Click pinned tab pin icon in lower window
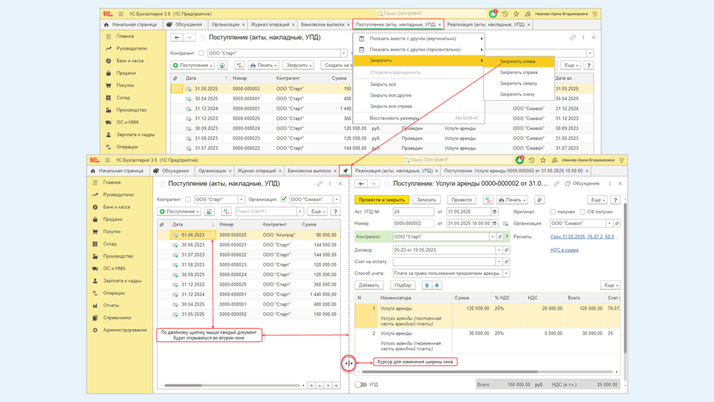This screenshot has width=714, height=402. click(x=345, y=171)
